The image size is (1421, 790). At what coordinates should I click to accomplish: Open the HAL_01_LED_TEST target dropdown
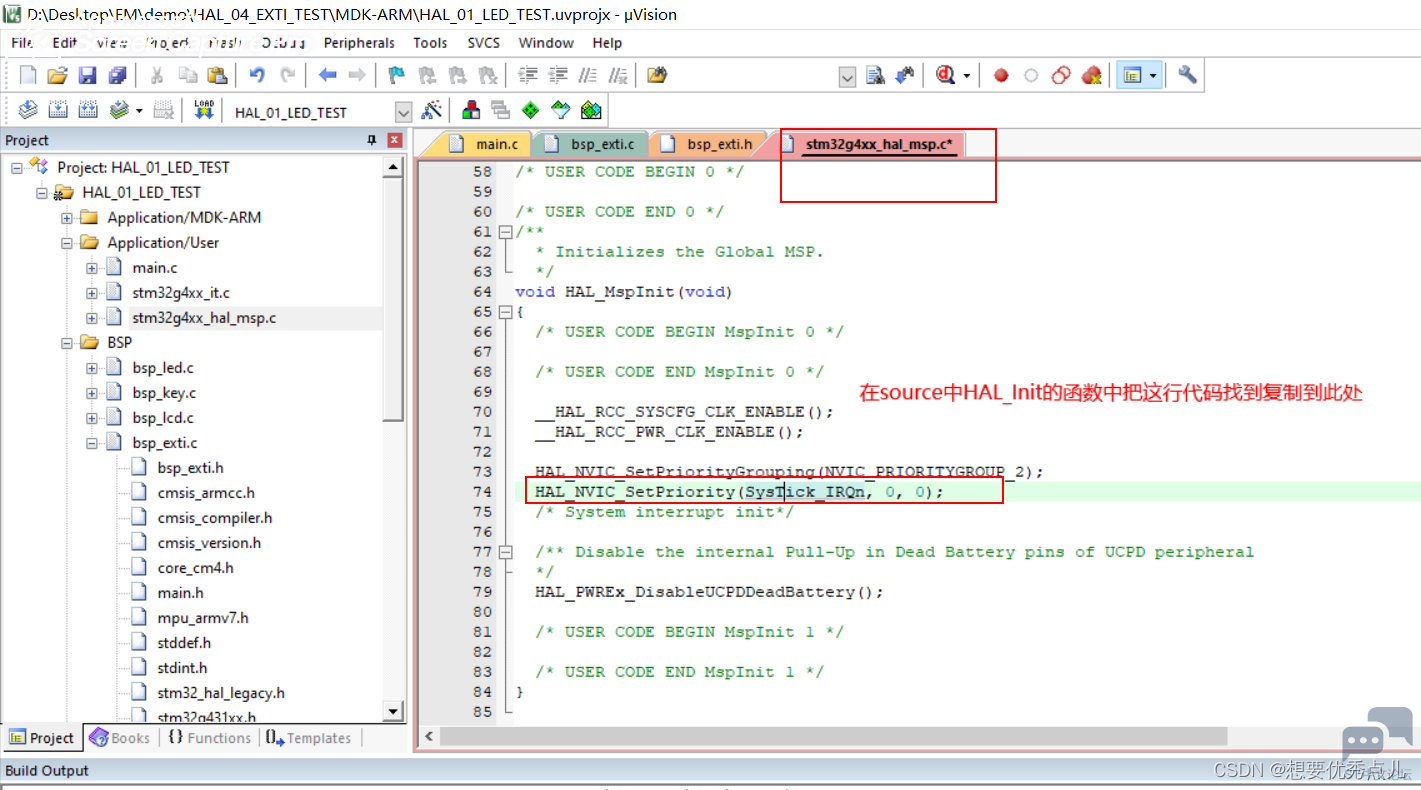point(403,112)
